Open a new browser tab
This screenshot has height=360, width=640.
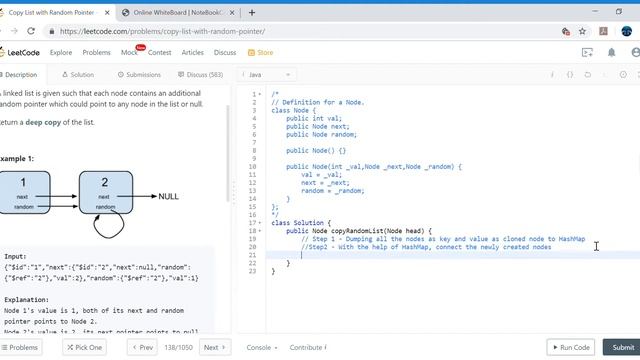tap(252, 13)
